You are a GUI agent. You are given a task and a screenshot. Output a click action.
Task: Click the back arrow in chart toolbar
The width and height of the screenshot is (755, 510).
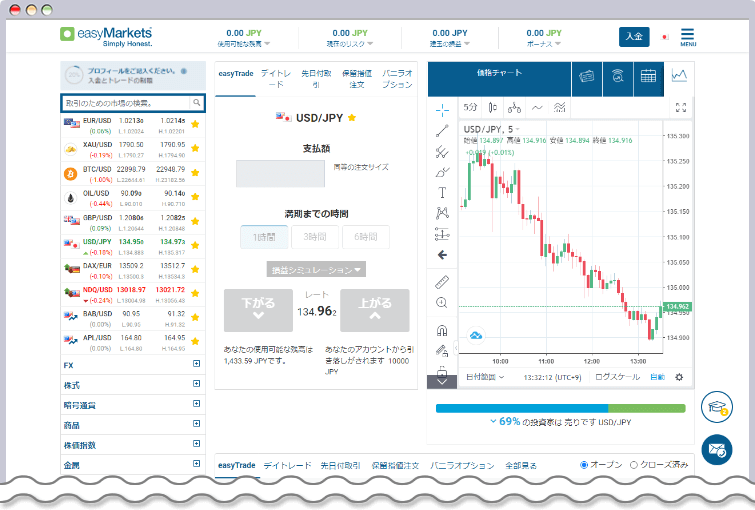(x=442, y=255)
